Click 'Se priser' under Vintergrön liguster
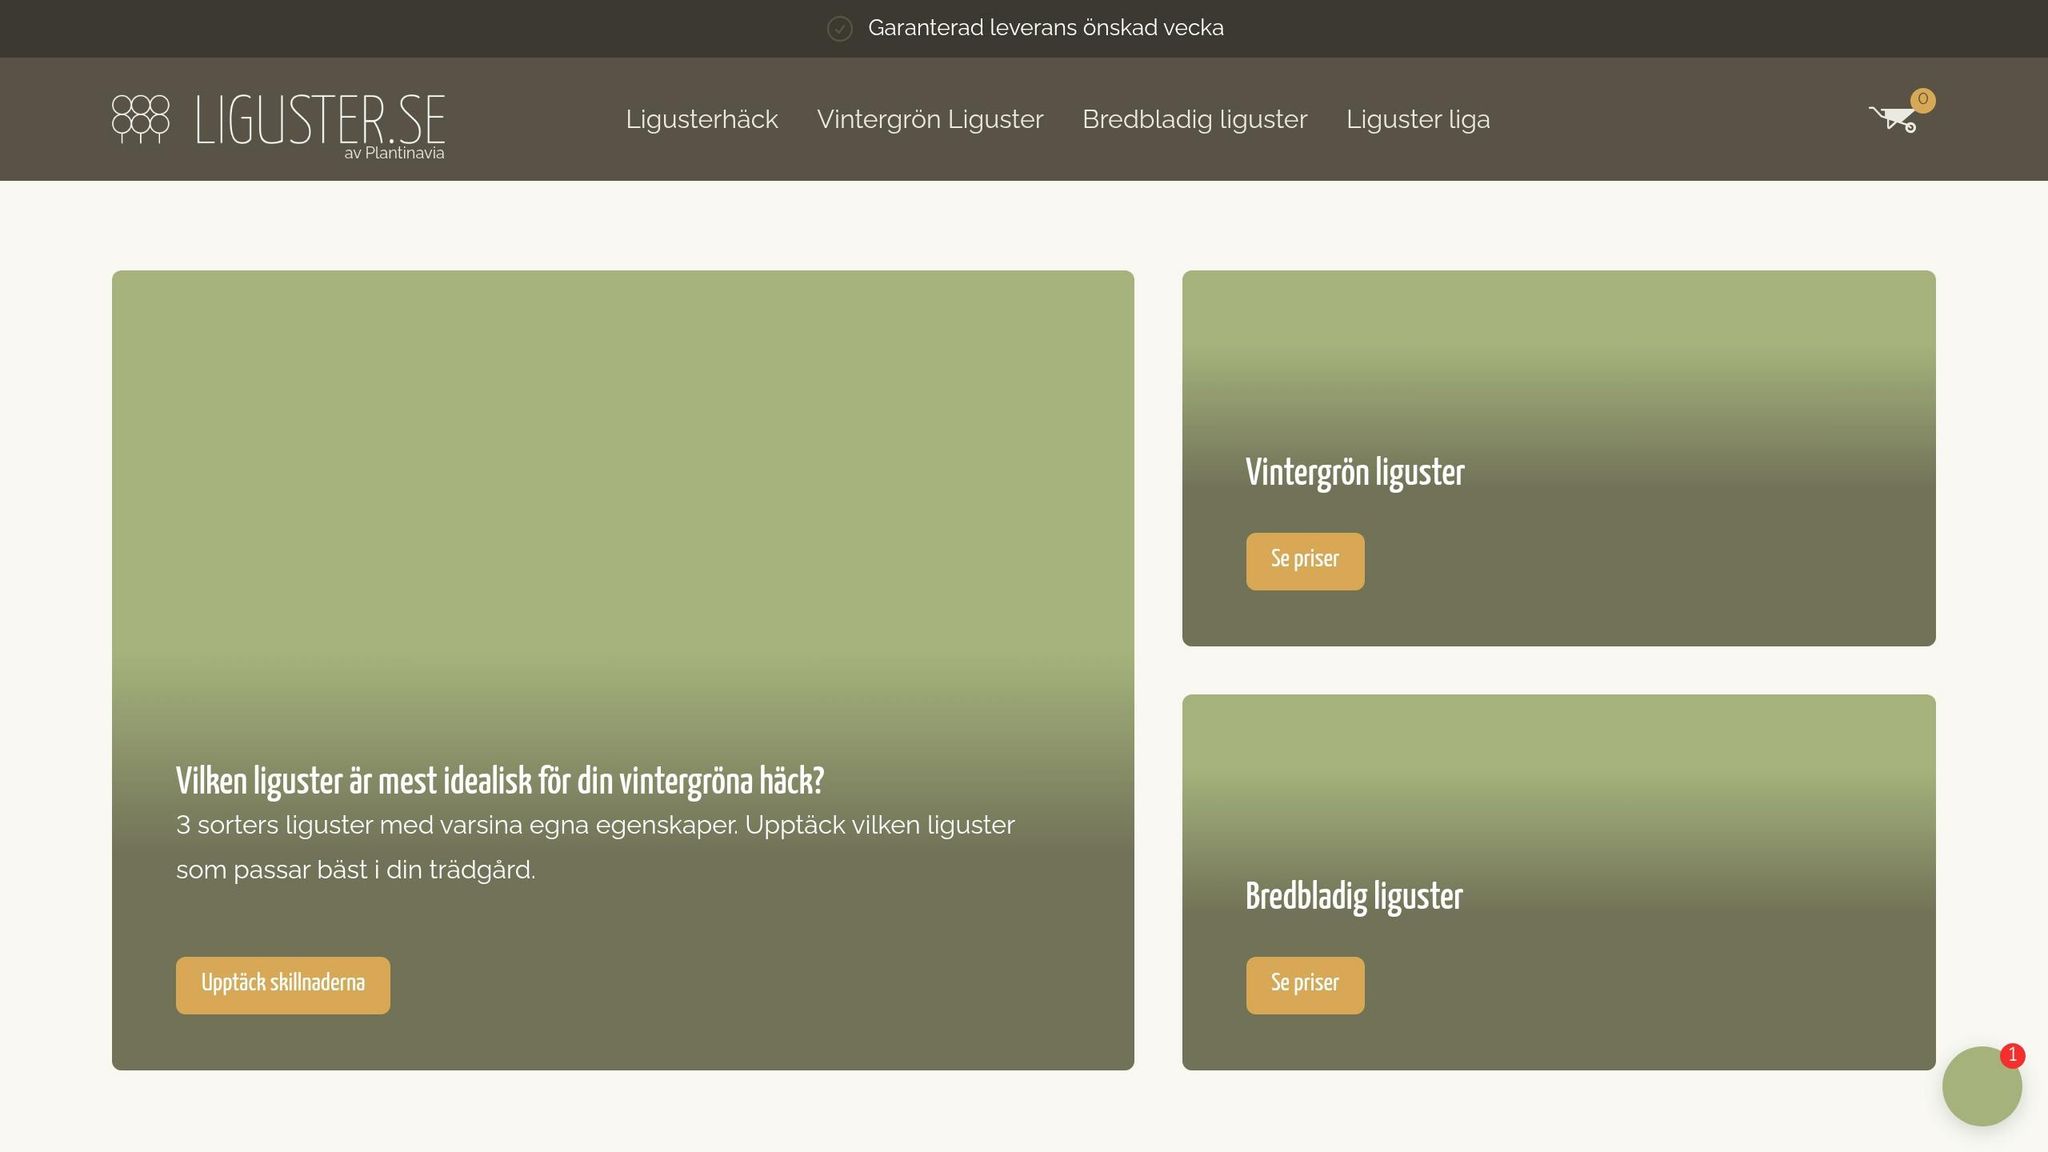Viewport: 2048px width, 1152px height. (1304, 560)
